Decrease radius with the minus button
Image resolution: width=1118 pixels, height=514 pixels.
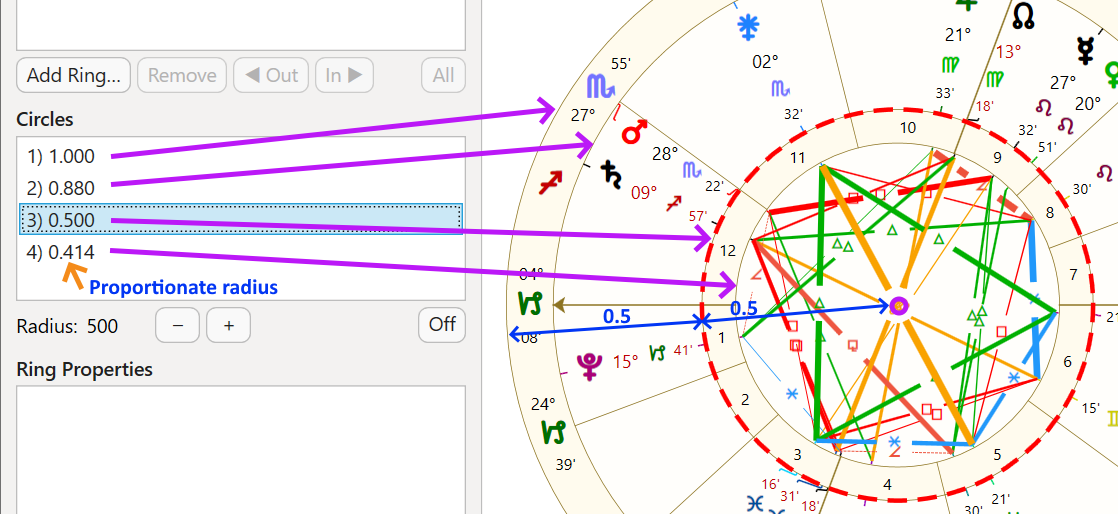click(x=178, y=326)
